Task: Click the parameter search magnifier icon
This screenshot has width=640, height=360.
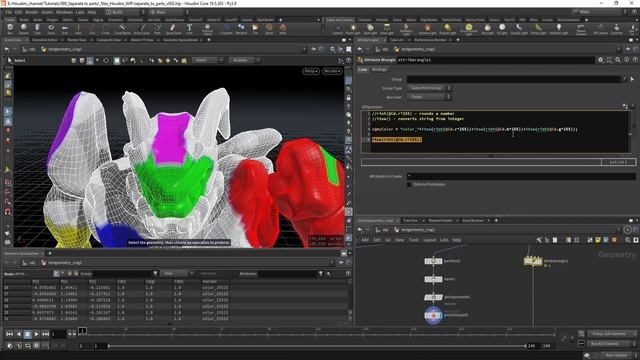Action: (x=618, y=60)
